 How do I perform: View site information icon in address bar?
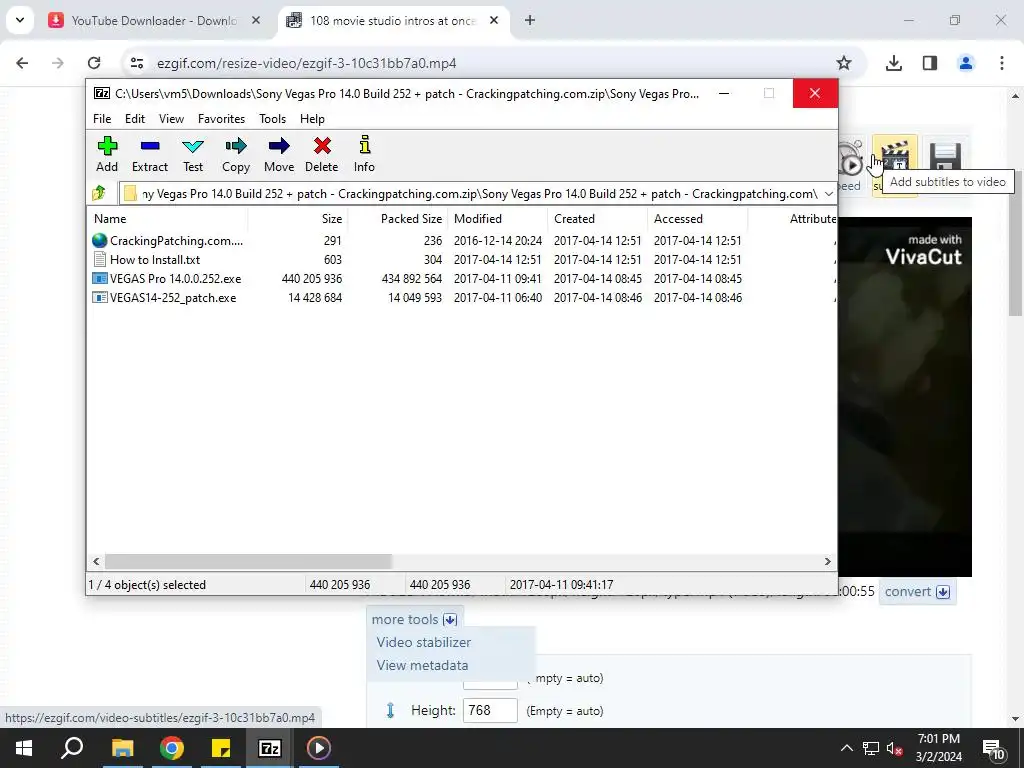137,63
